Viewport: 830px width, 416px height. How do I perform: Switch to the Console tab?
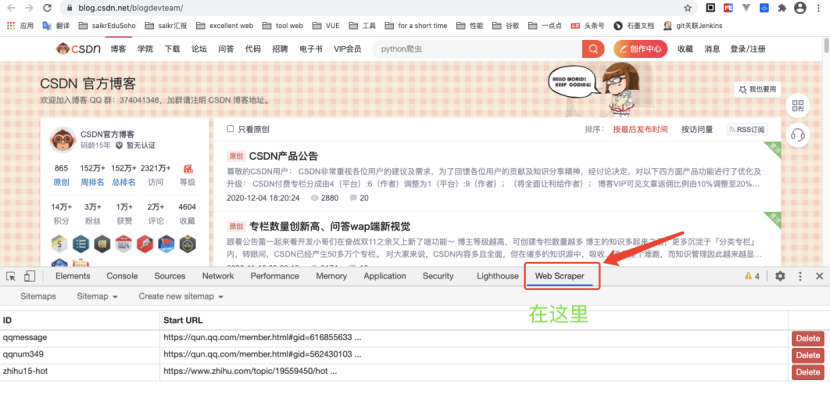pos(122,276)
